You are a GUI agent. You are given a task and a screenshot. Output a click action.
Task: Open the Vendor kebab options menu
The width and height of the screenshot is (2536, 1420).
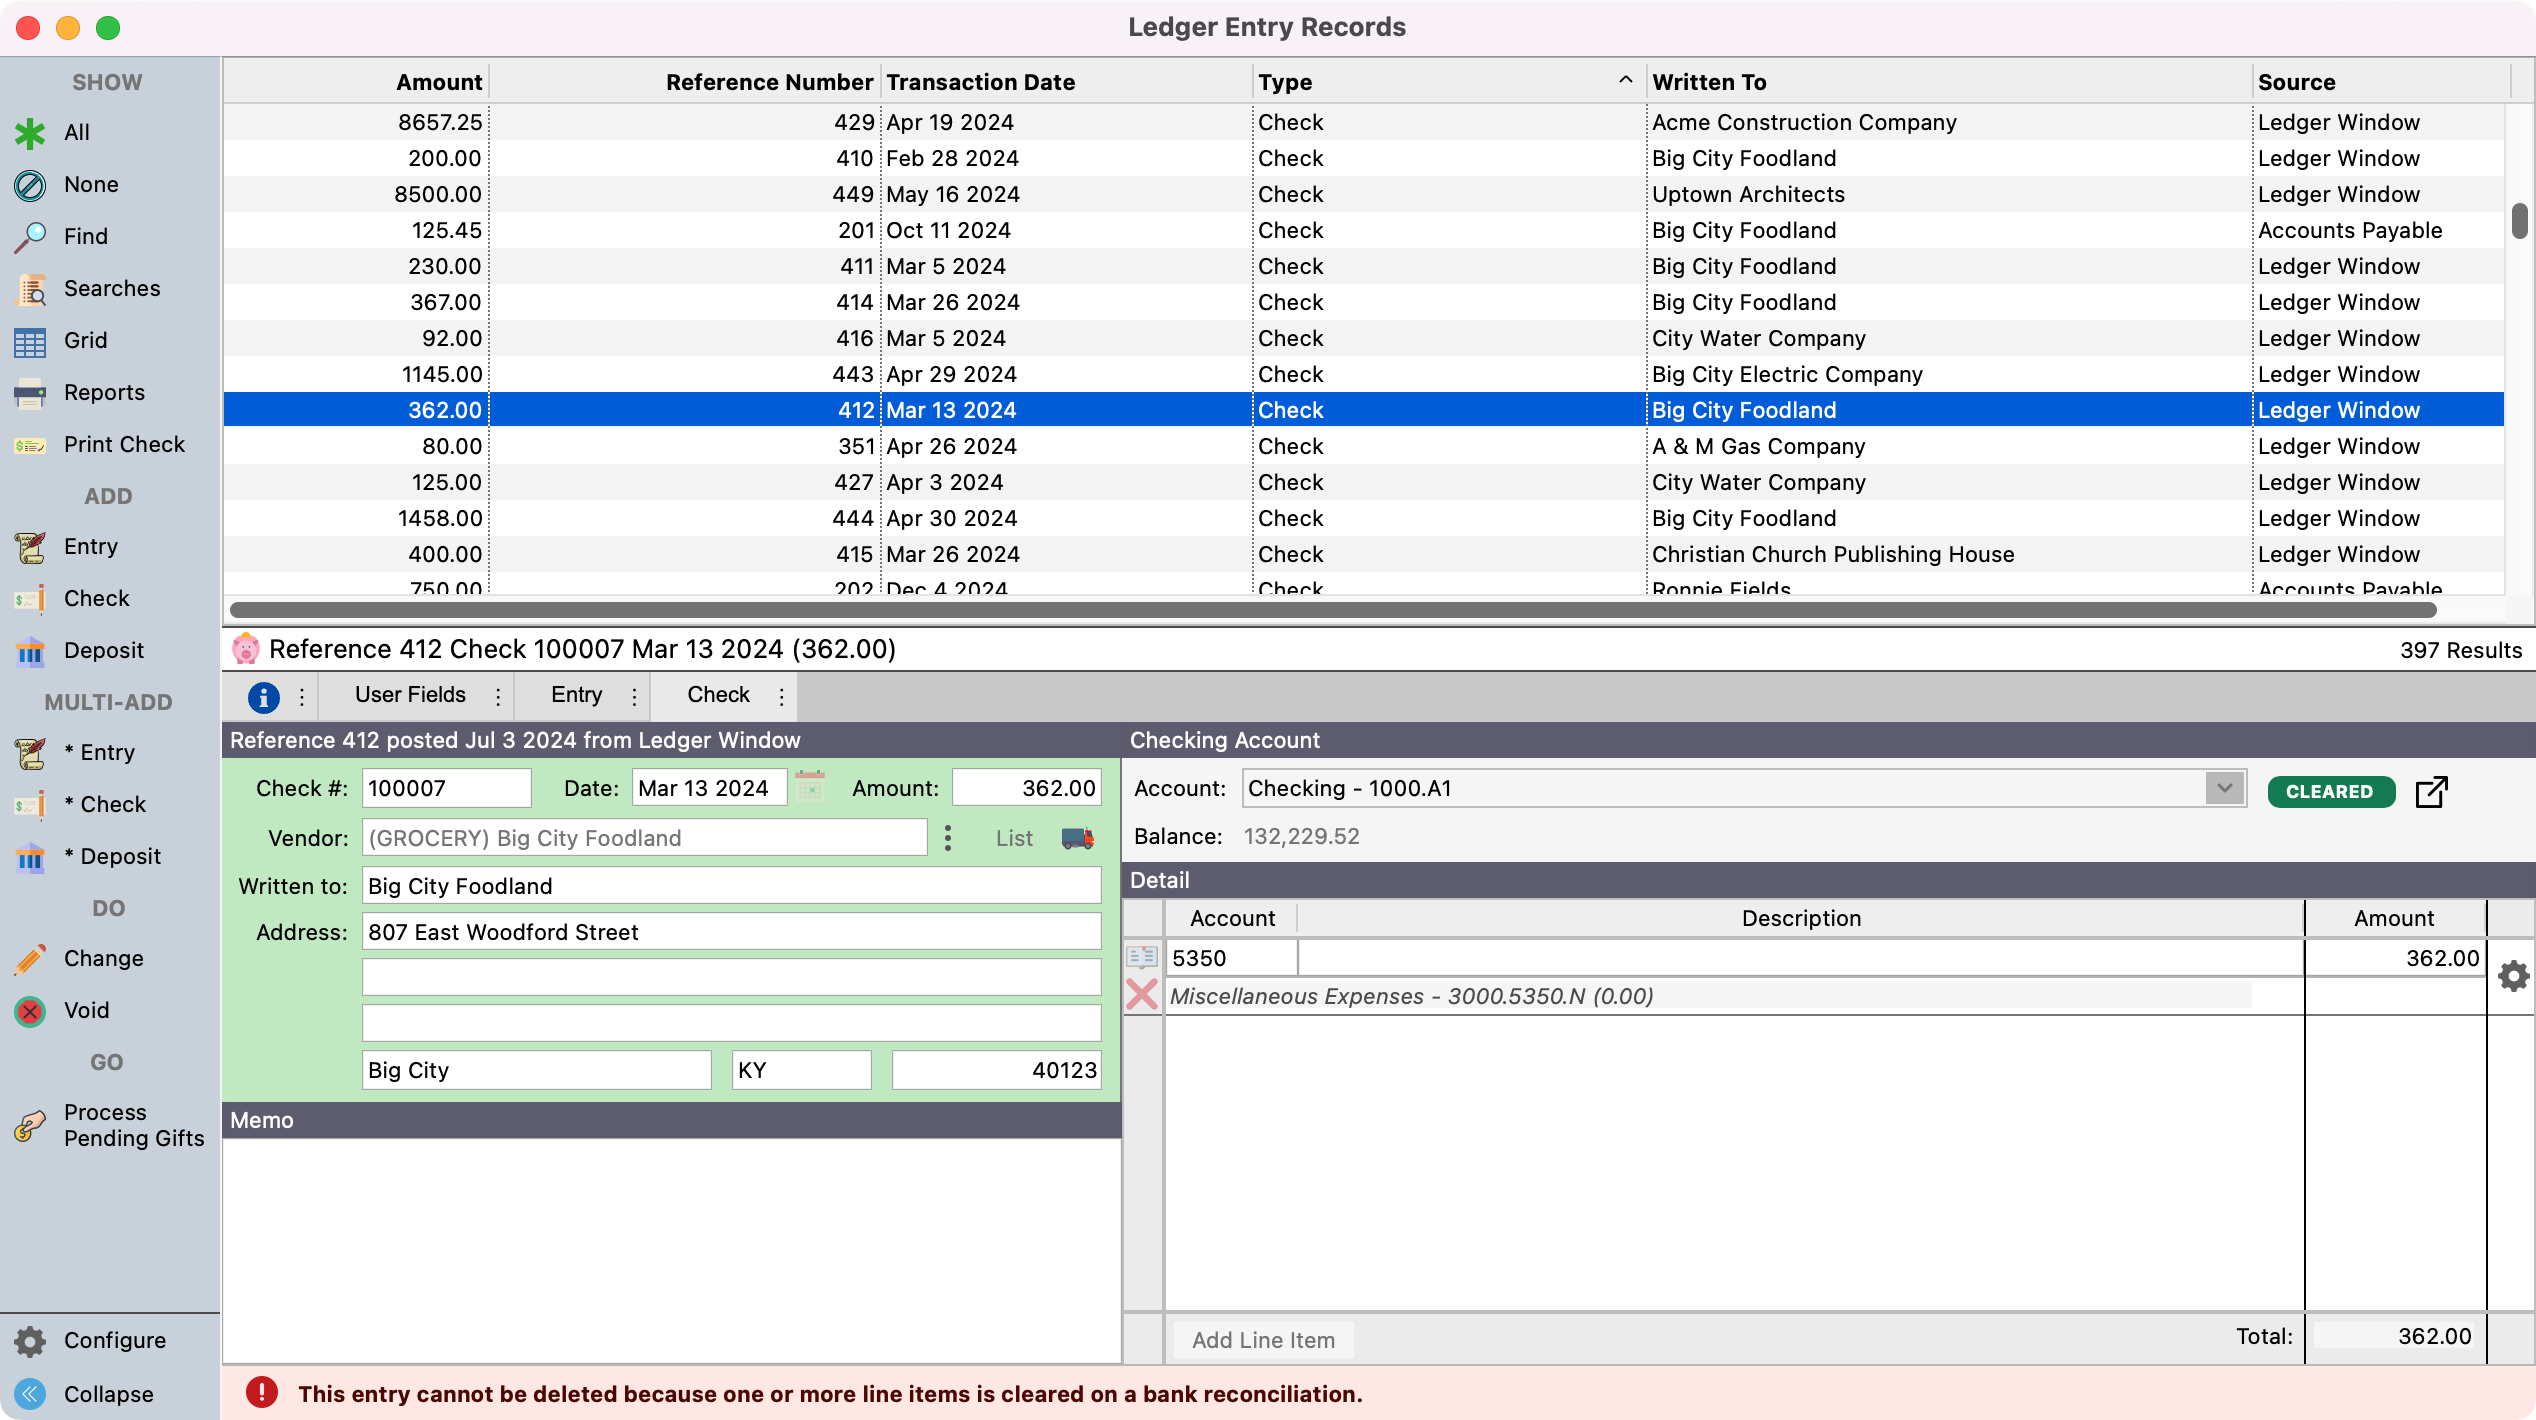tap(946, 838)
